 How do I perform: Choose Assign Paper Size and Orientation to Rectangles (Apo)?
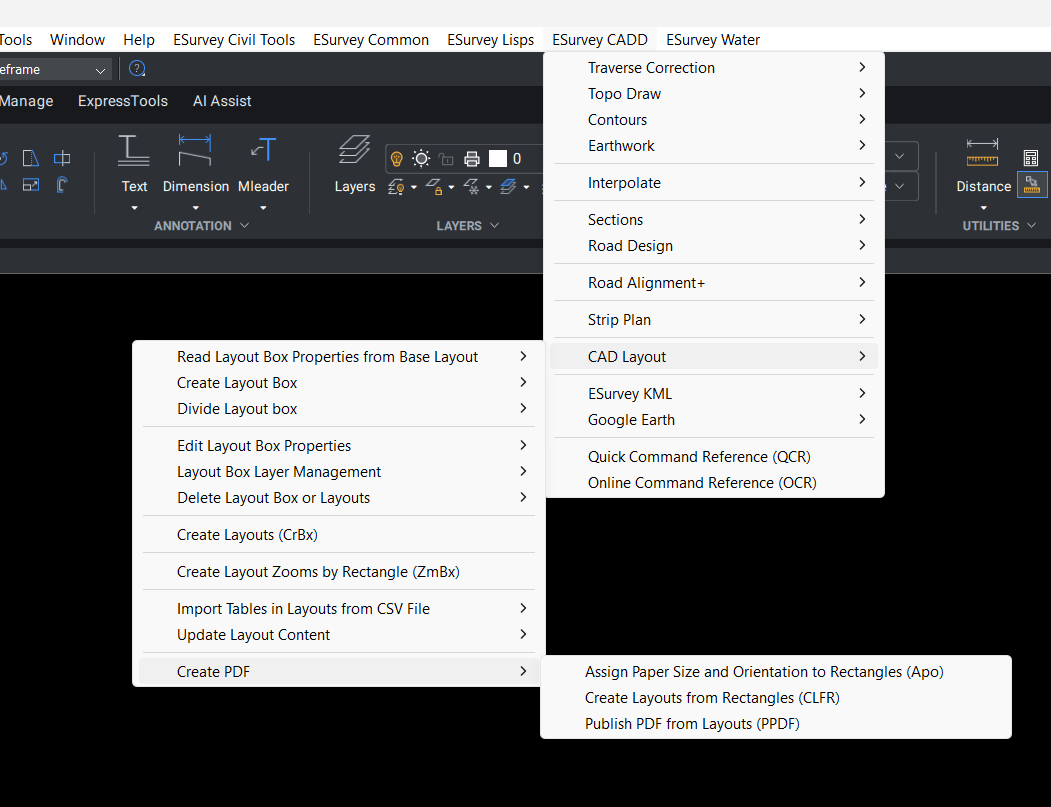(x=776, y=672)
